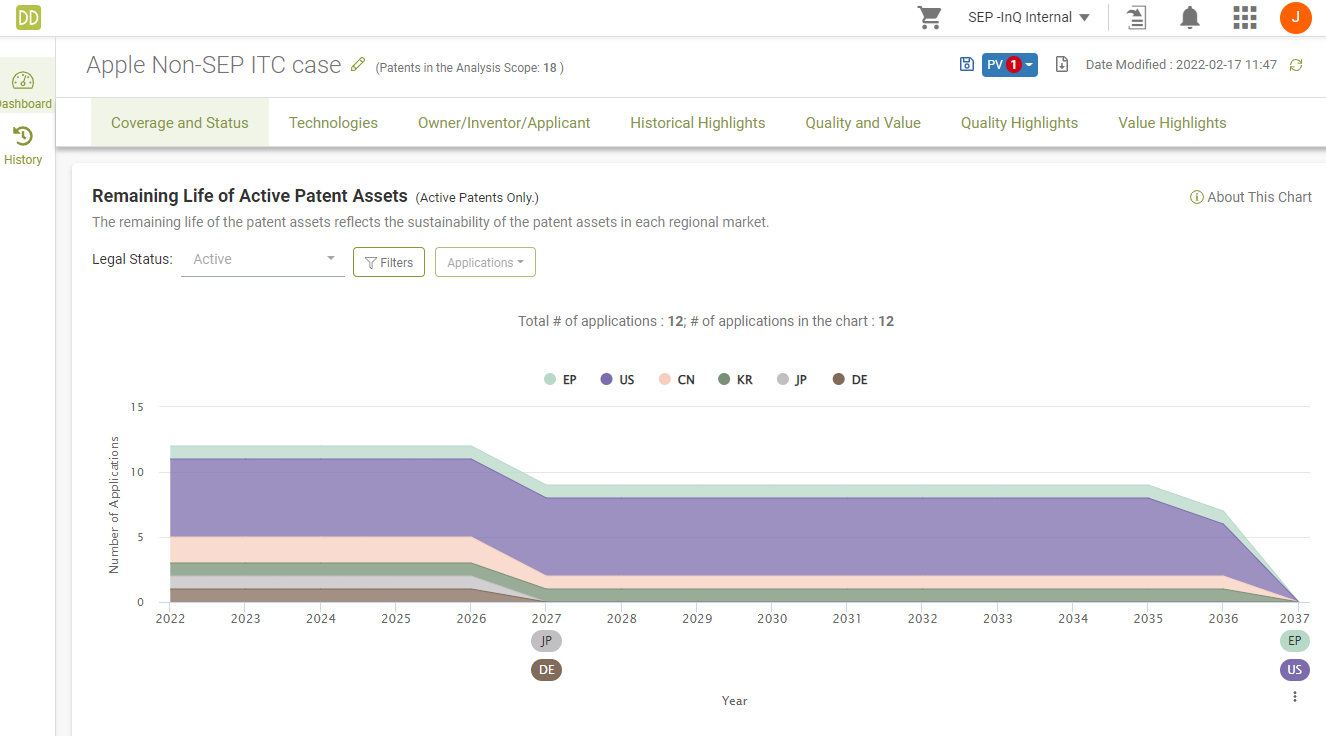Expand more markers via three-dots under 2037
The image size is (1326, 736).
click(x=1295, y=696)
